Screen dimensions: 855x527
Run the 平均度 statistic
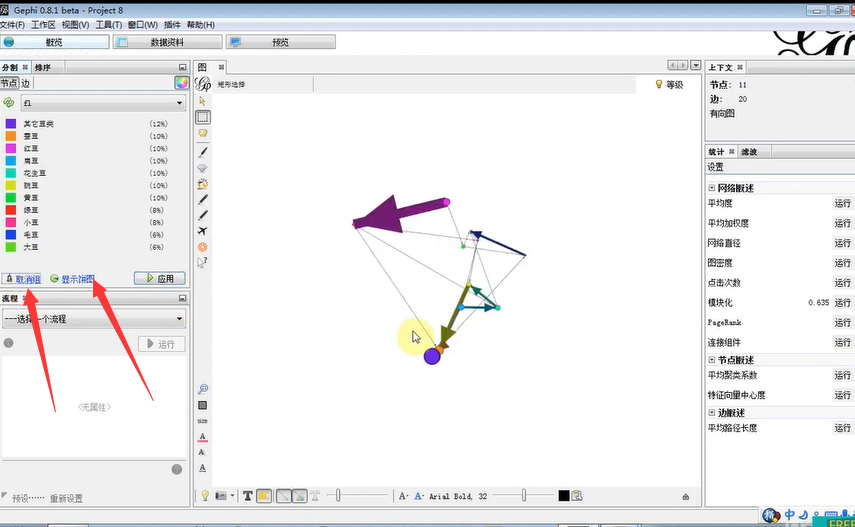(842, 203)
